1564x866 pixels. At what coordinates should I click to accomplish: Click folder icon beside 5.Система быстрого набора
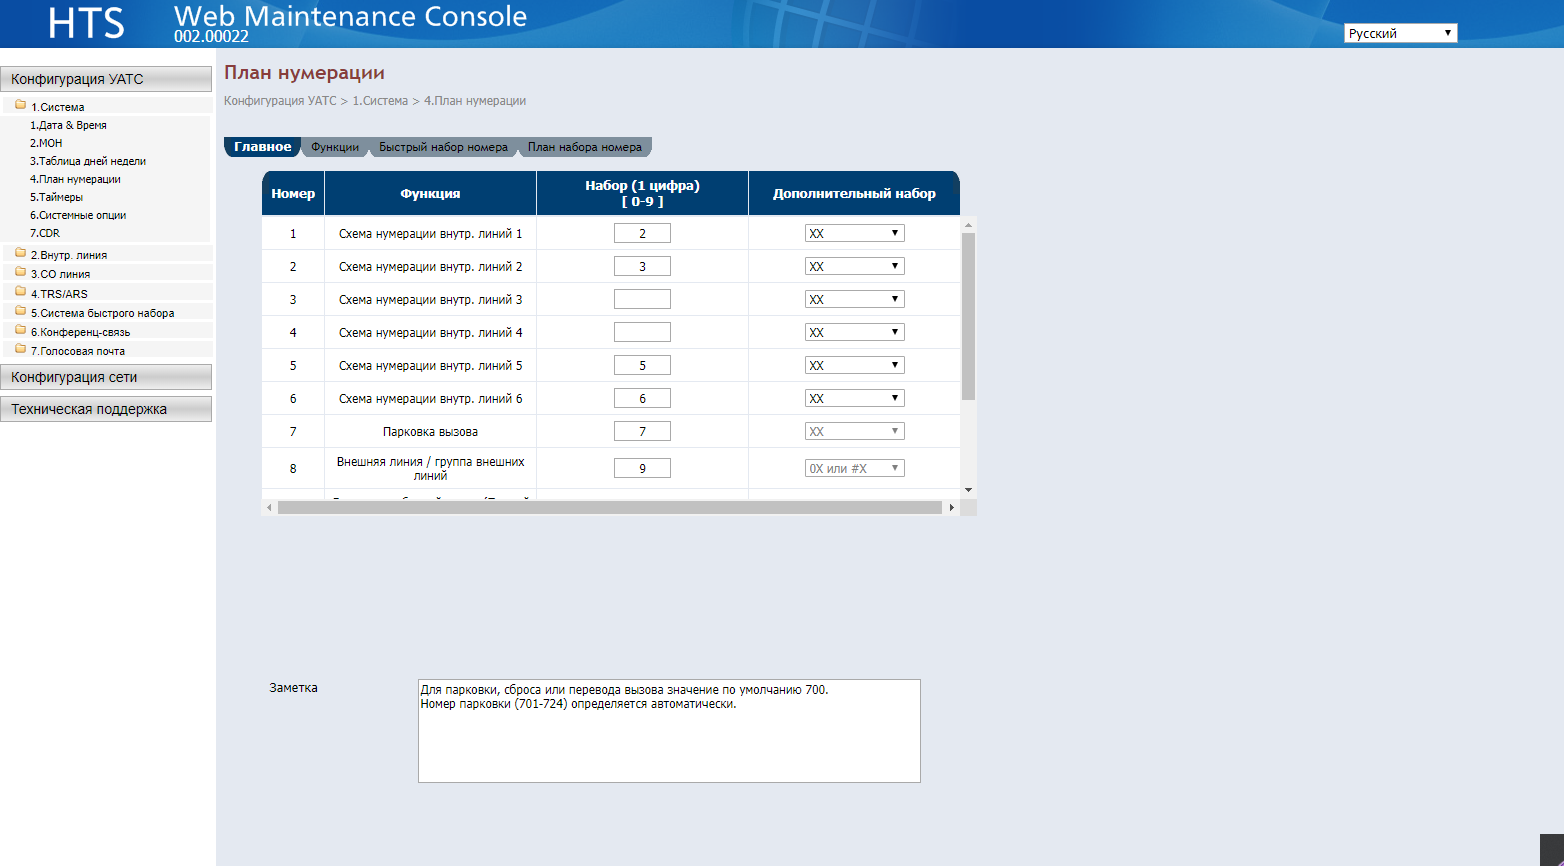pyautogui.click(x=20, y=311)
